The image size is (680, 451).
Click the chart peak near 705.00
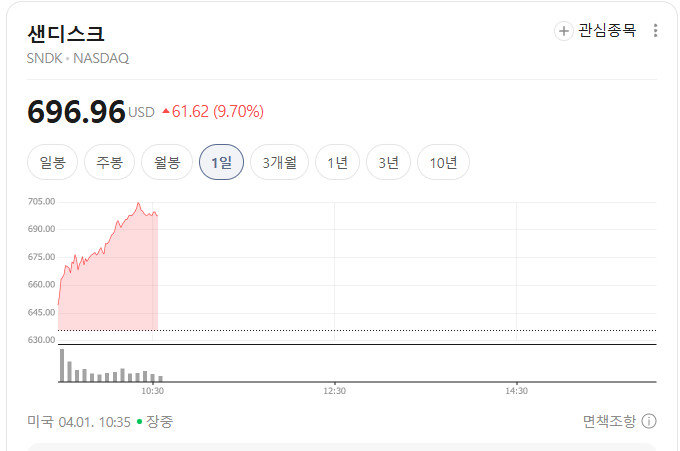pos(138,203)
